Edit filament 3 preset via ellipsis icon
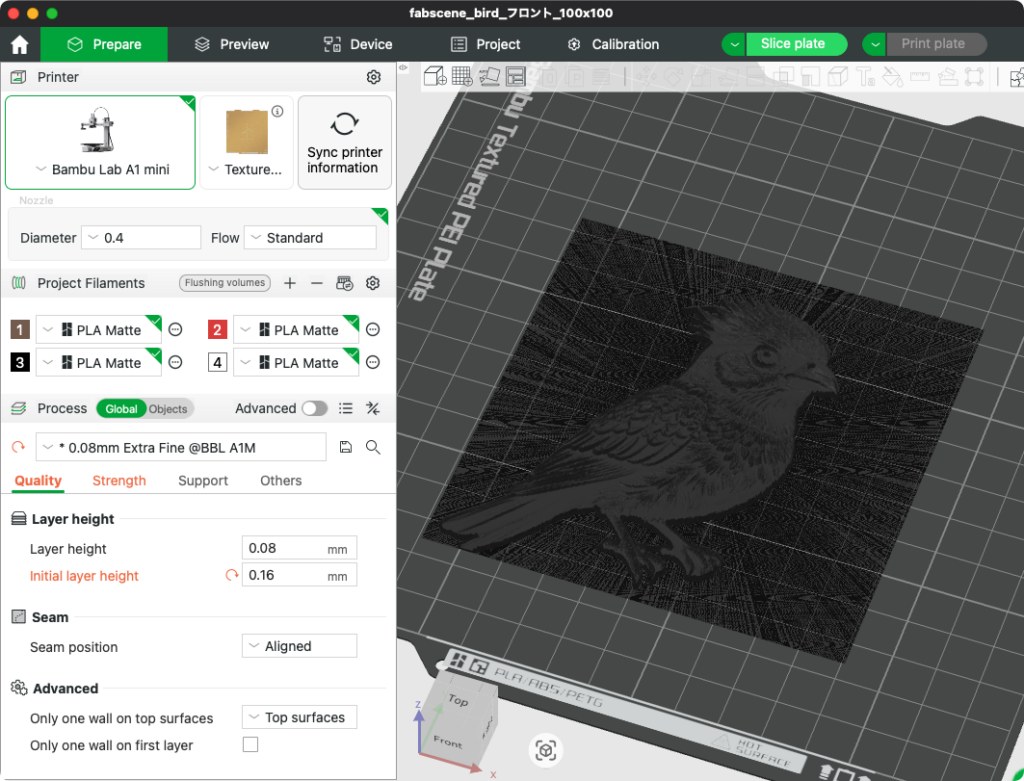This screenshot has height=781, width=1024. pos(175,362)
